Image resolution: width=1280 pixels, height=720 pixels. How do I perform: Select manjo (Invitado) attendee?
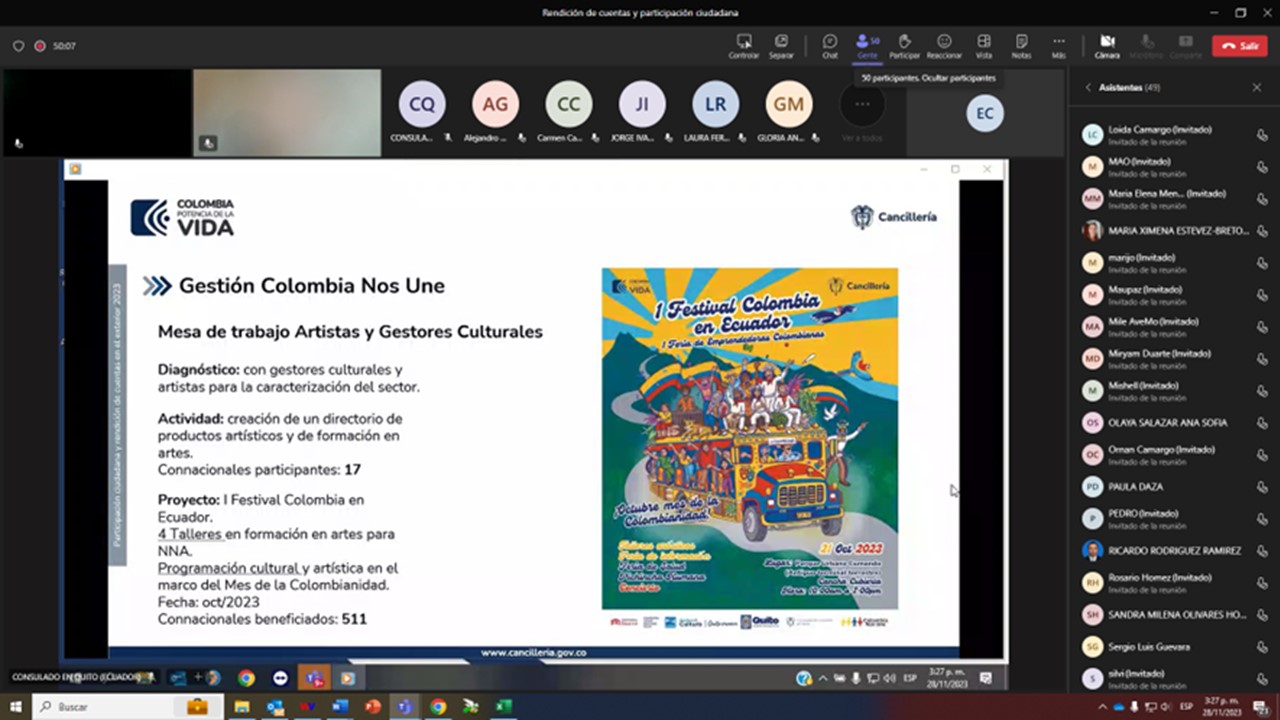click(1174, 262)
